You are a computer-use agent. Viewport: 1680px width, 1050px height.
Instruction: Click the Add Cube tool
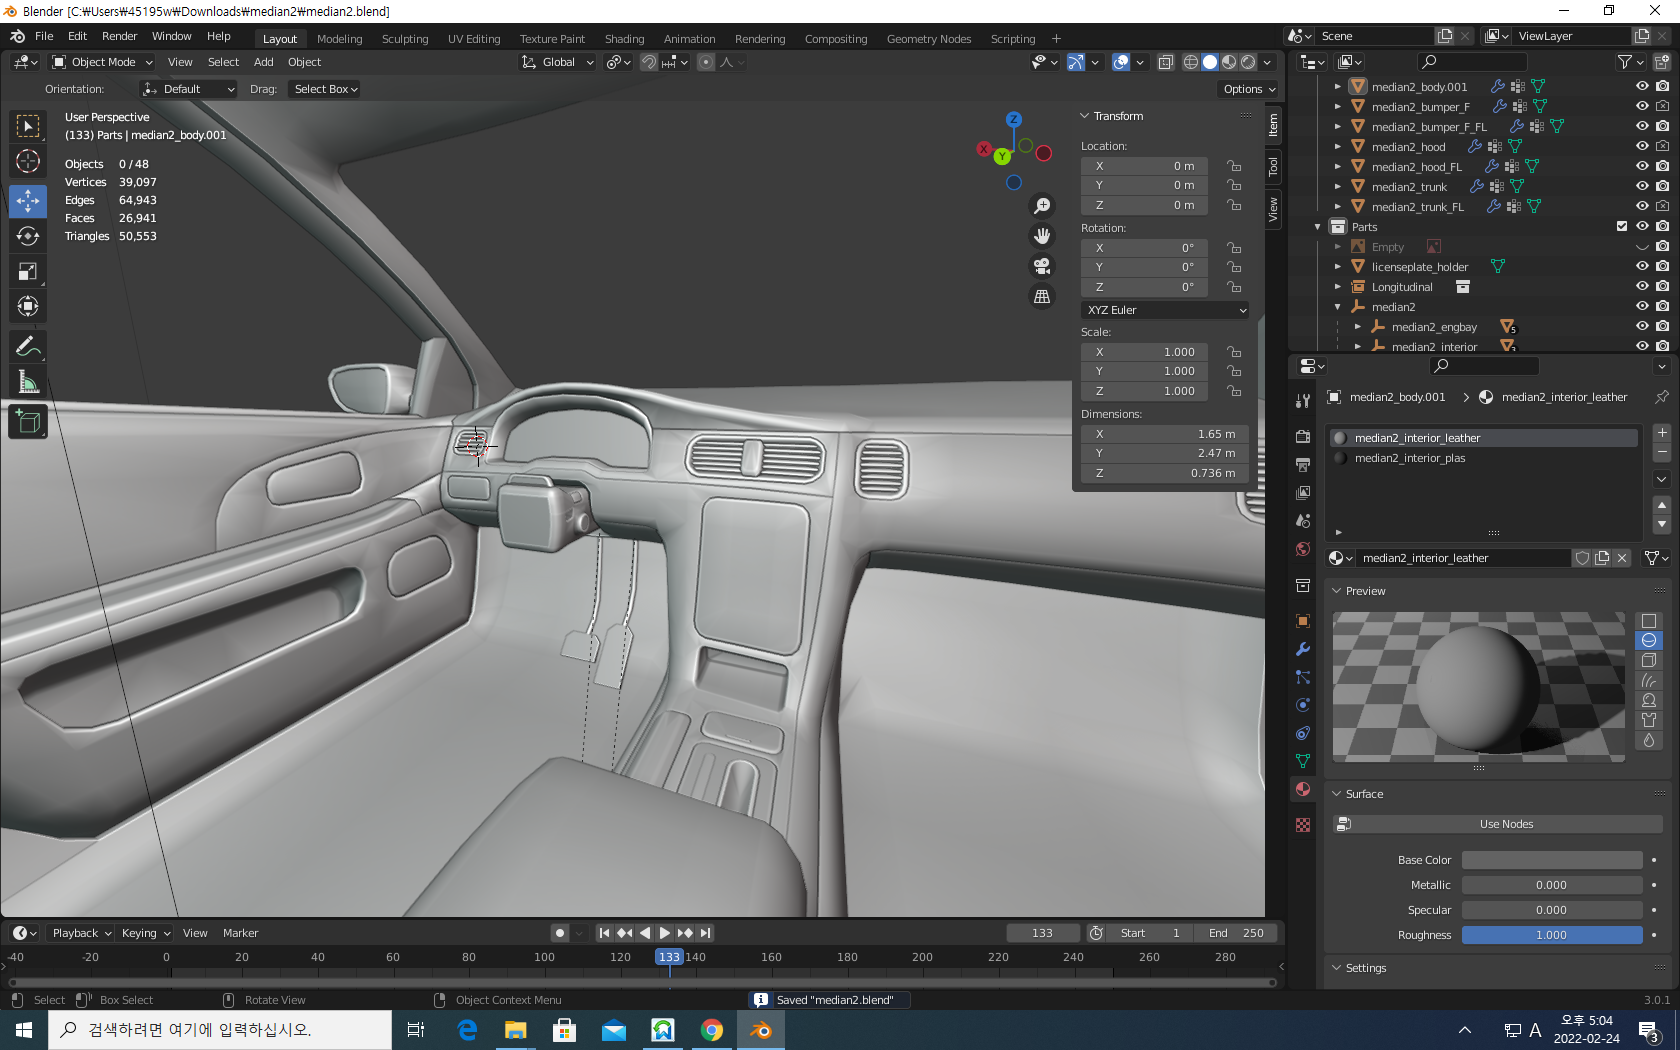28,422
